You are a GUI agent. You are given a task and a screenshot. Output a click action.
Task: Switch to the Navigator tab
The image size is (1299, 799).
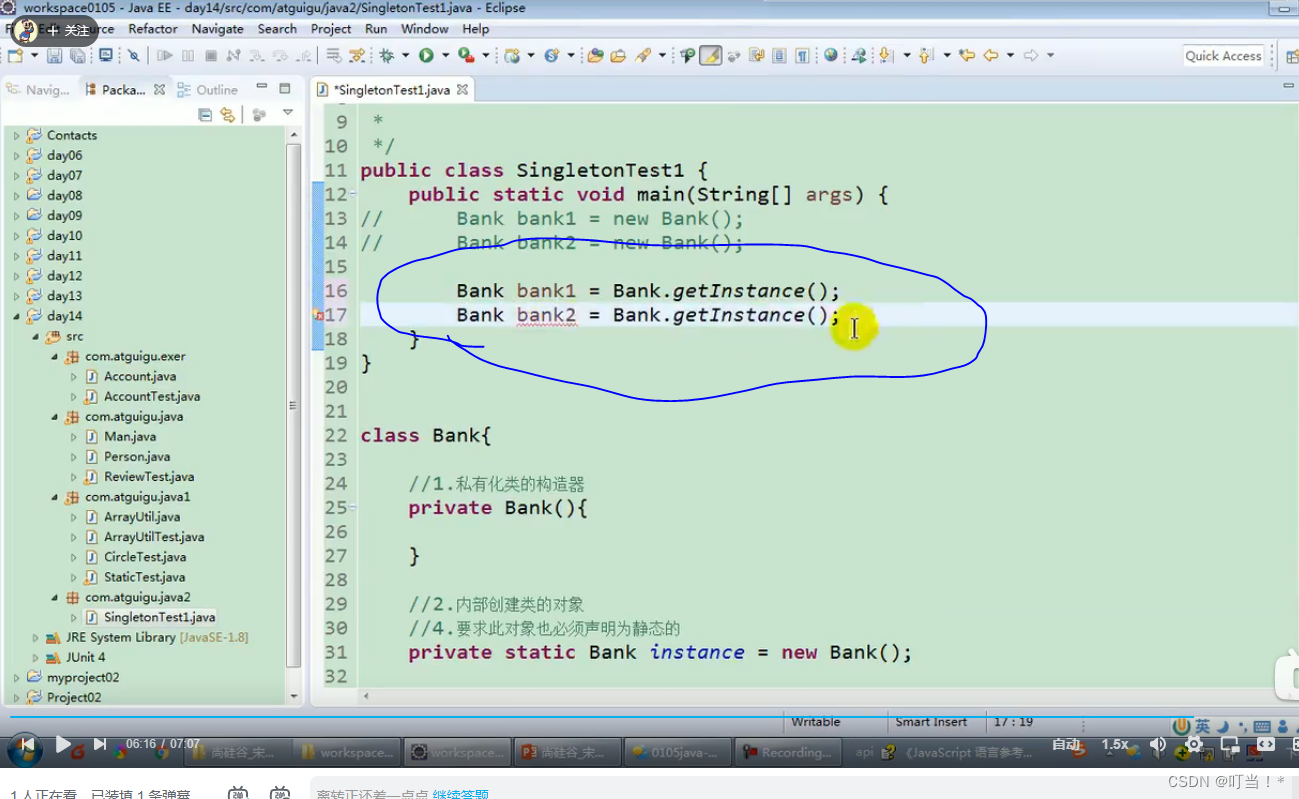(38, 90)
